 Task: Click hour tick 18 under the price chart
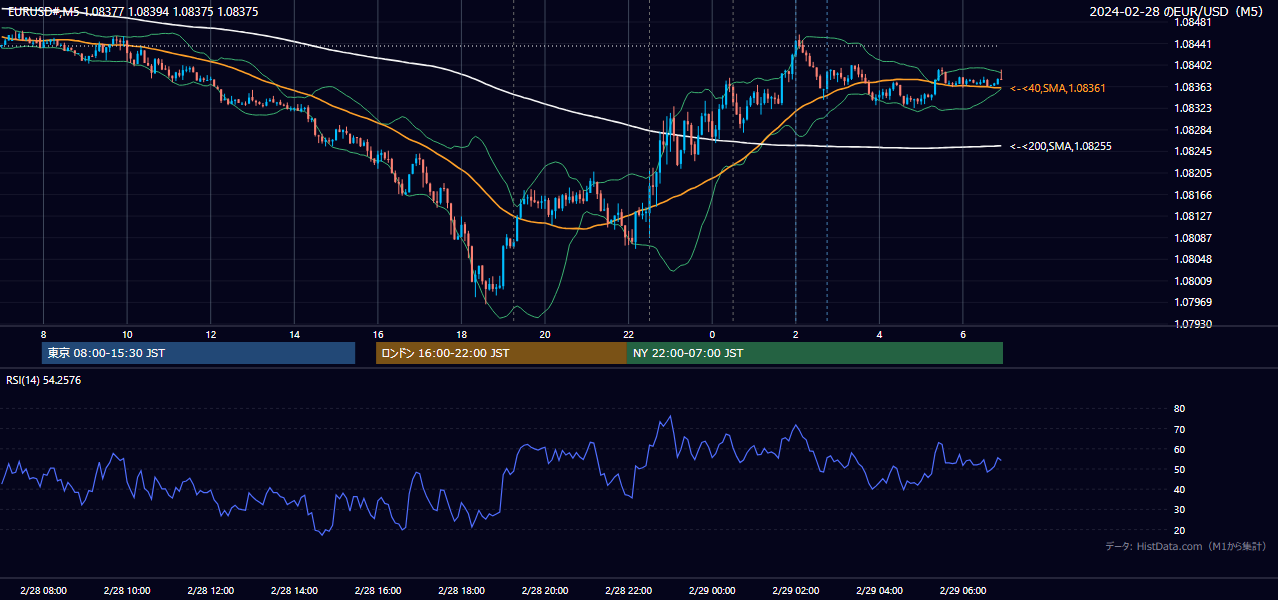click(461, 334)
